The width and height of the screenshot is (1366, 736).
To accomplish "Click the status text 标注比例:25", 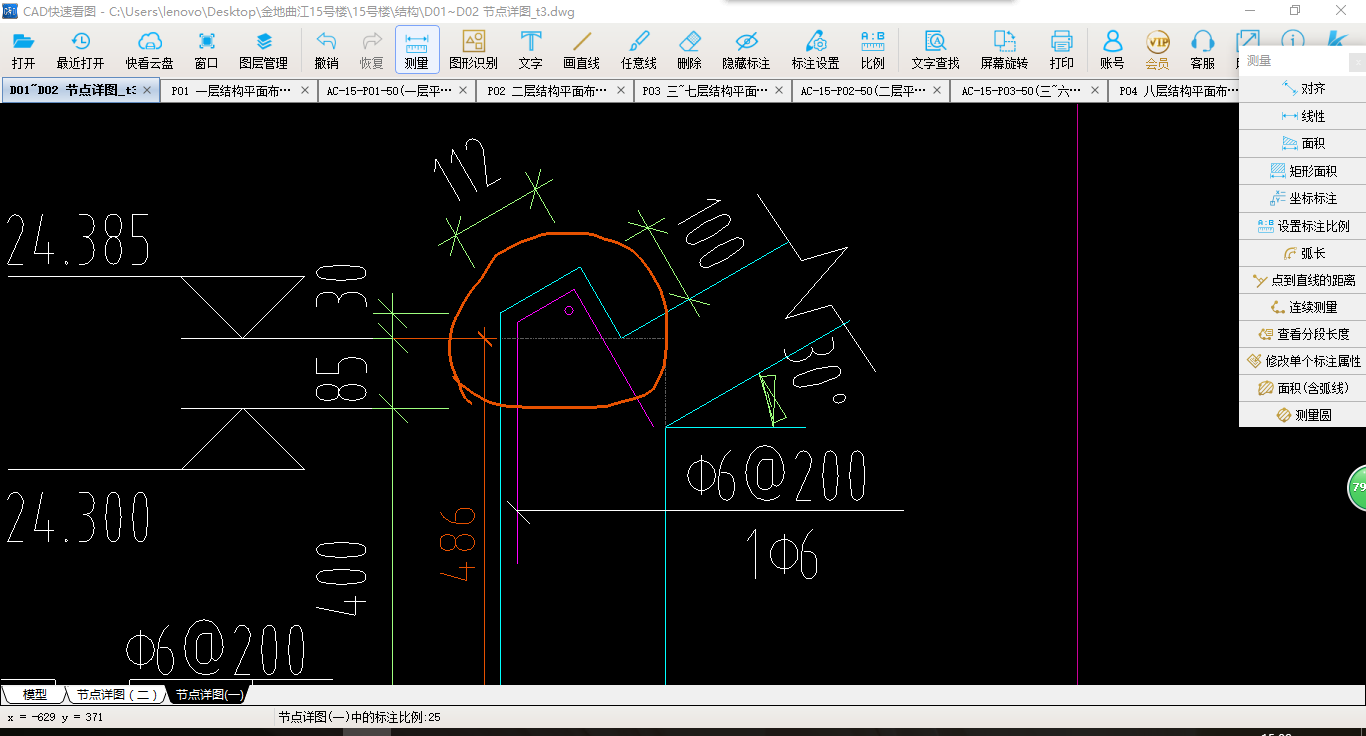I will pos(359,717).
